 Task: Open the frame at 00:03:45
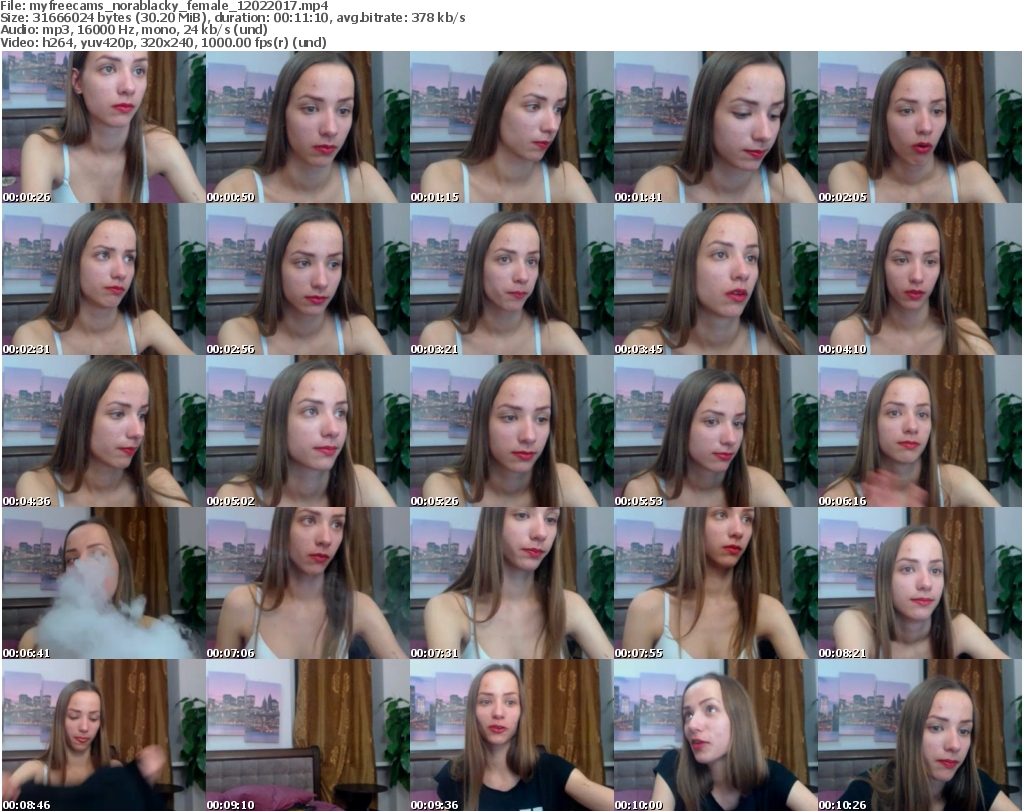pyautogui.click(x=716, y=279)
